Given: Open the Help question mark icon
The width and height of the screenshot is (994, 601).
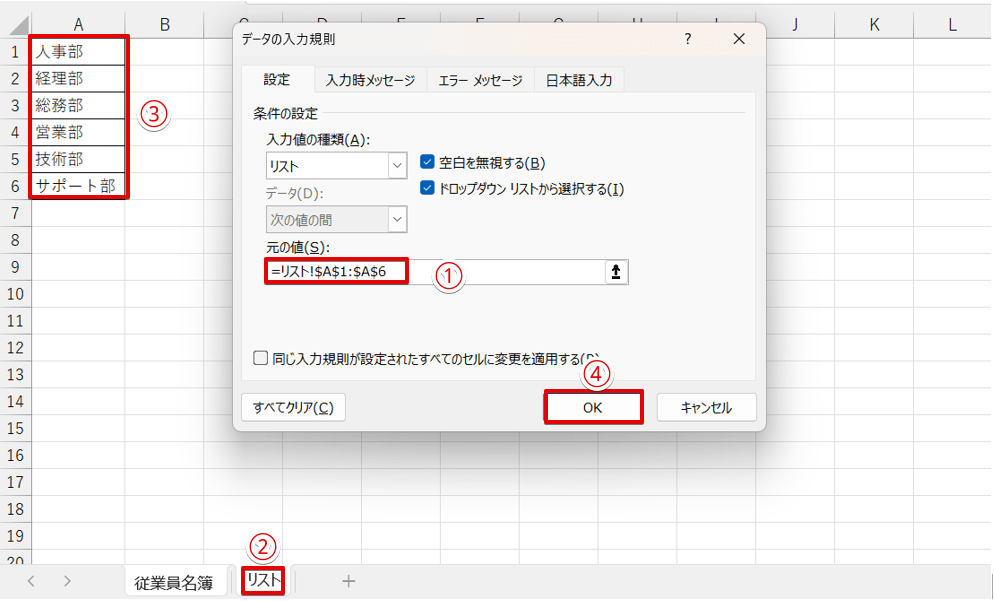Looking at the screenshot, I should 688,39.
